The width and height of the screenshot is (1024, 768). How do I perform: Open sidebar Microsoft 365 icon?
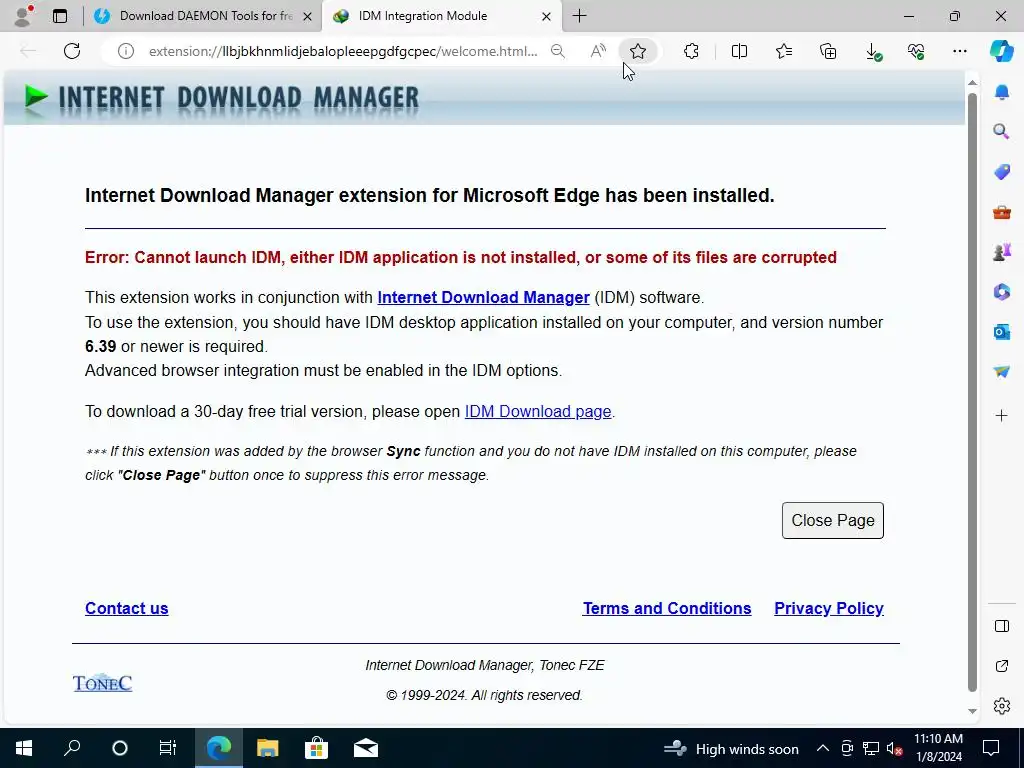(x=1002, y=291)
